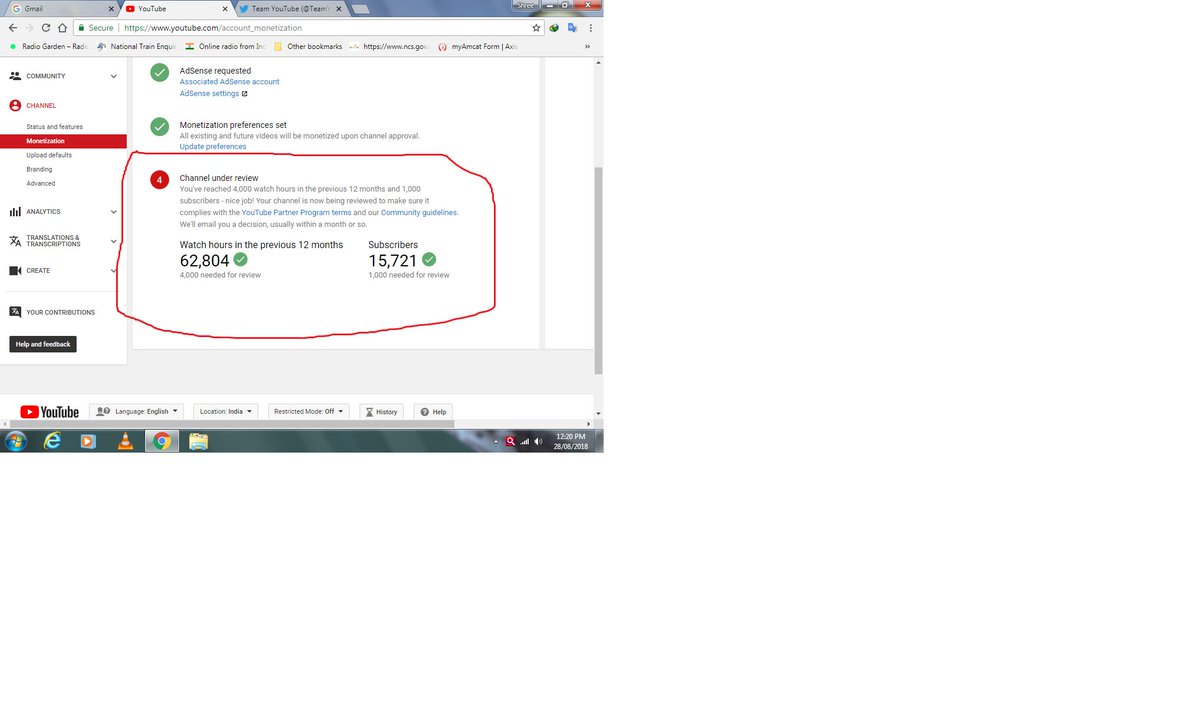Open a new browser tab
The width and height of the screenshot is (1200, 706).
[359, 9]
